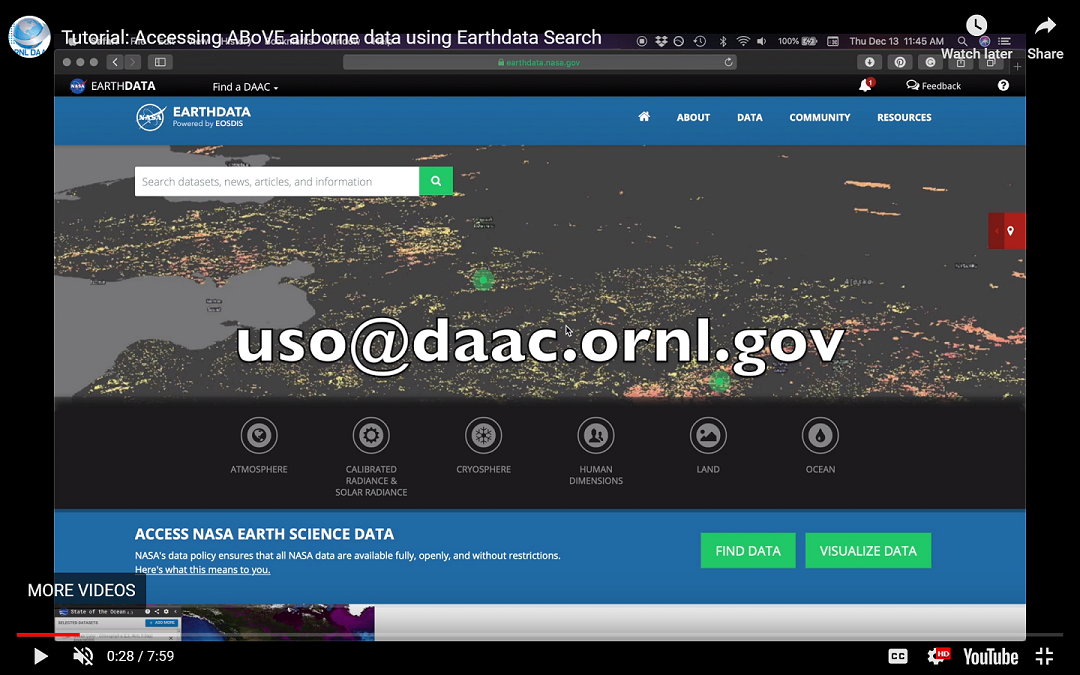Image resolution: width=1080 pixels, height=675 pixels.
Task: Open the ABOUT menu
Action: 693,118
